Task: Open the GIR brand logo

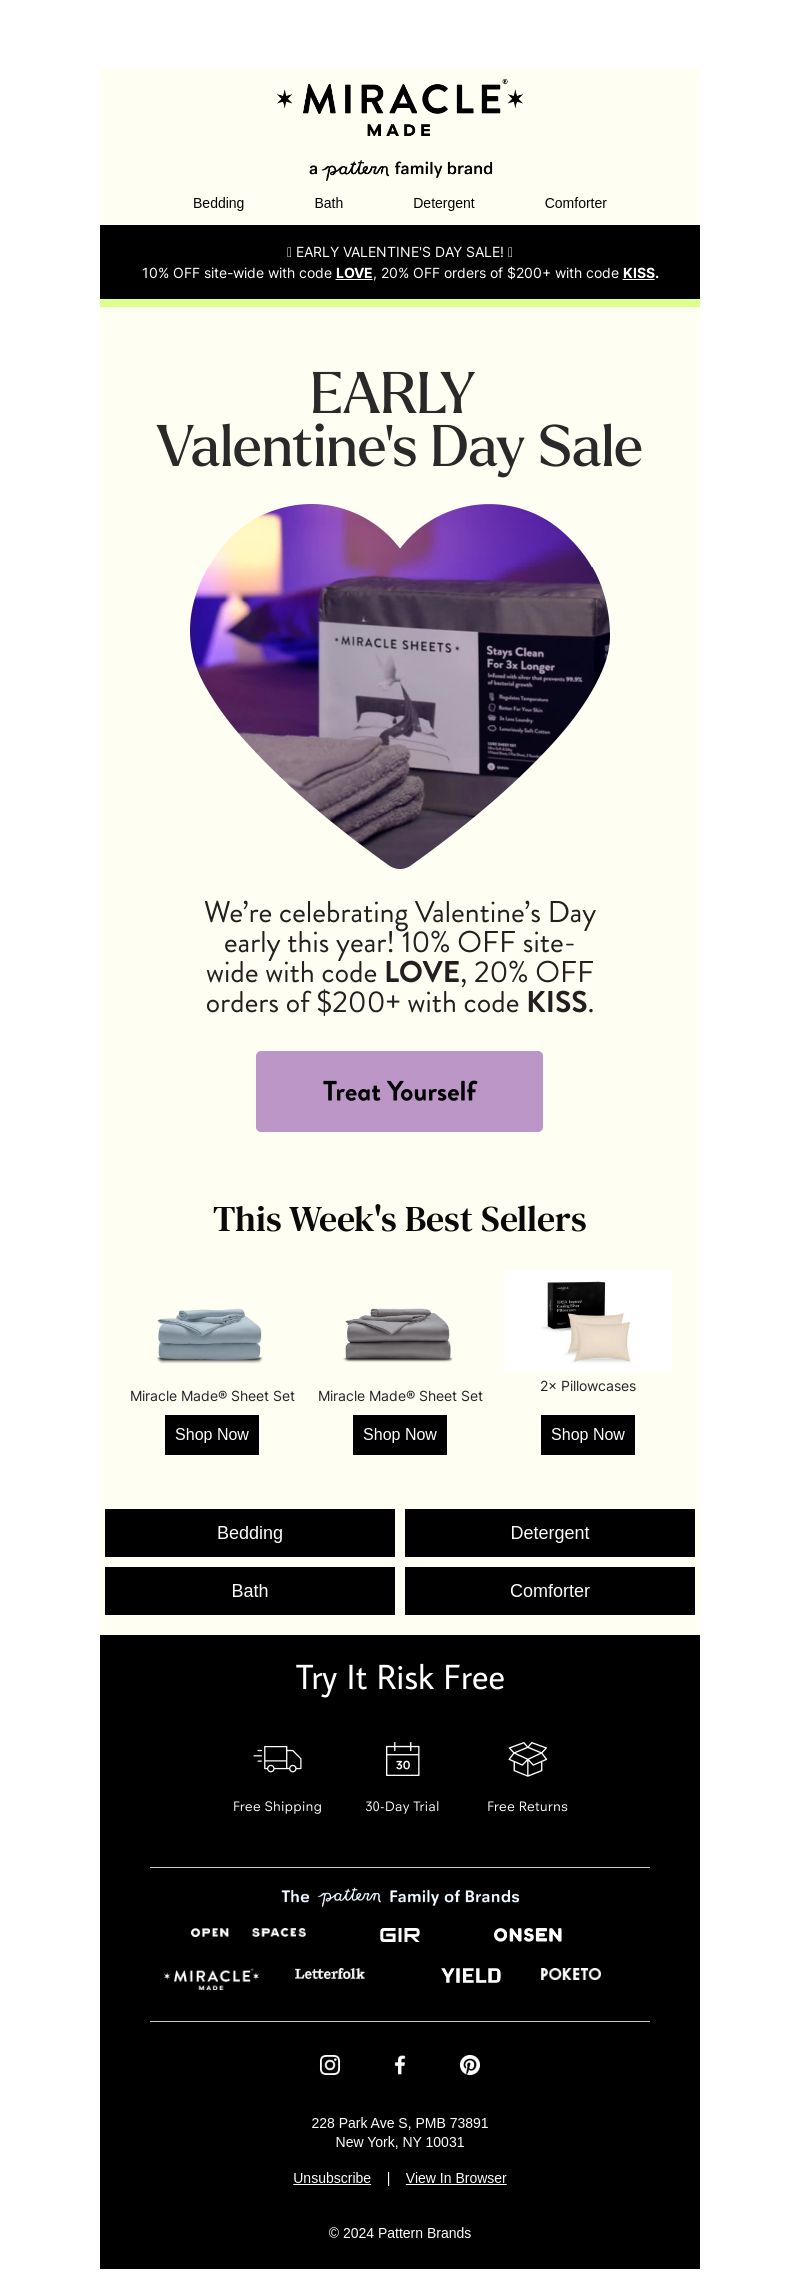Action: (x=400, y=1935)
